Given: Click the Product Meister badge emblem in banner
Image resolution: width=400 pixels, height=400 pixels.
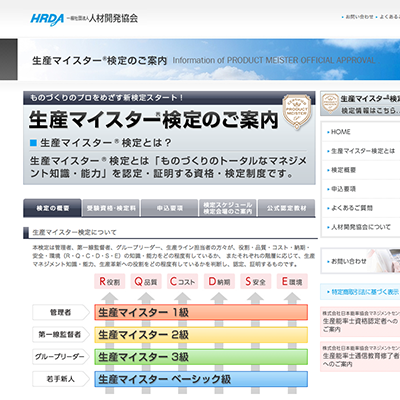Looking at the screenshot, I should point(297,111).
